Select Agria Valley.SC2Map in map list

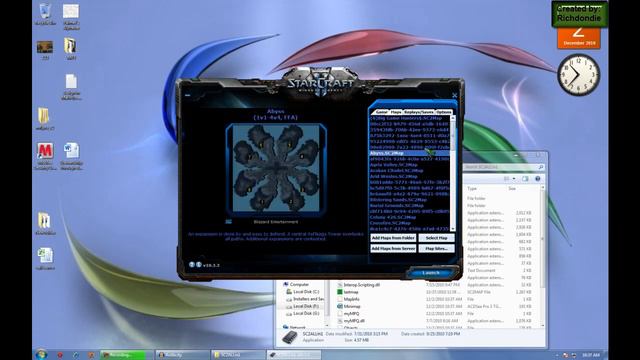409,165
